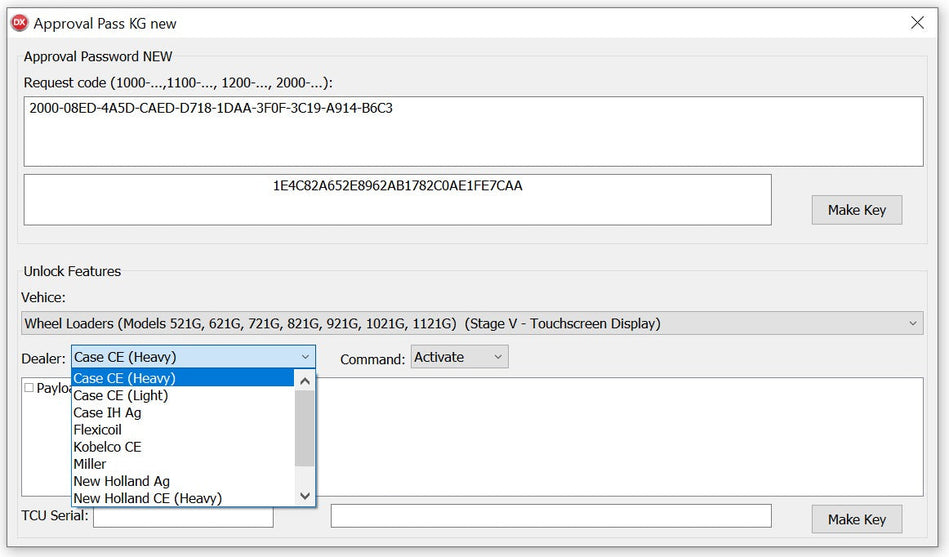Choose Kobelco CE dealer entry

(107, 446)
